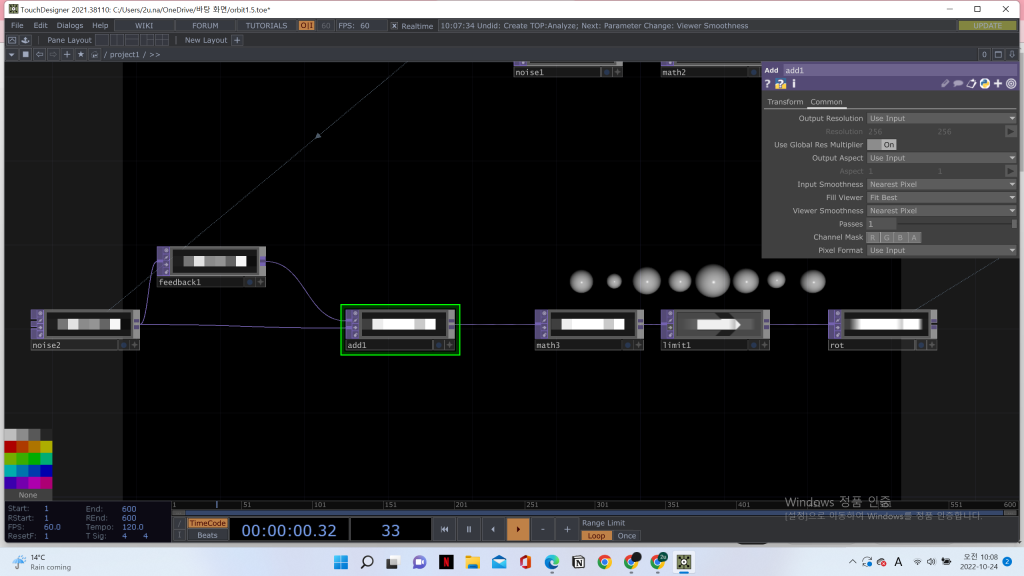Step forward one frame with plus button
Viewport: 1024px width, 576px height.
tap(567, 529)
